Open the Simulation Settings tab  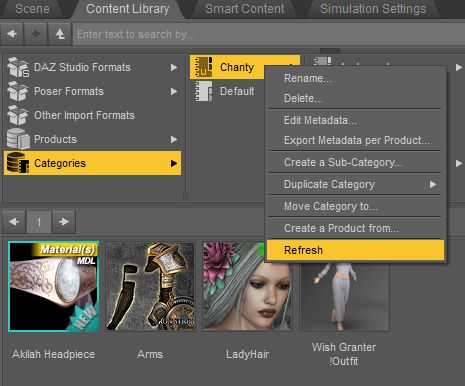(373, 9)
